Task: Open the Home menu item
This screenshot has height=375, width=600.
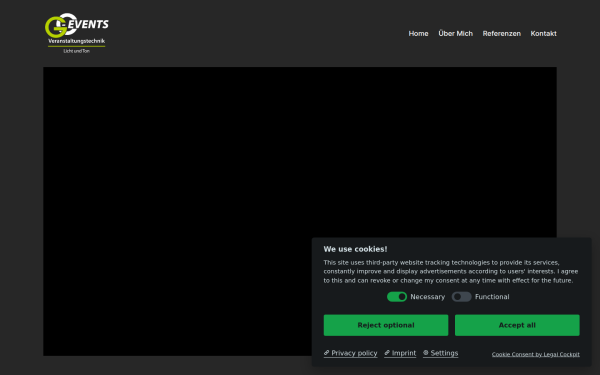Action: tap(418, 34)
